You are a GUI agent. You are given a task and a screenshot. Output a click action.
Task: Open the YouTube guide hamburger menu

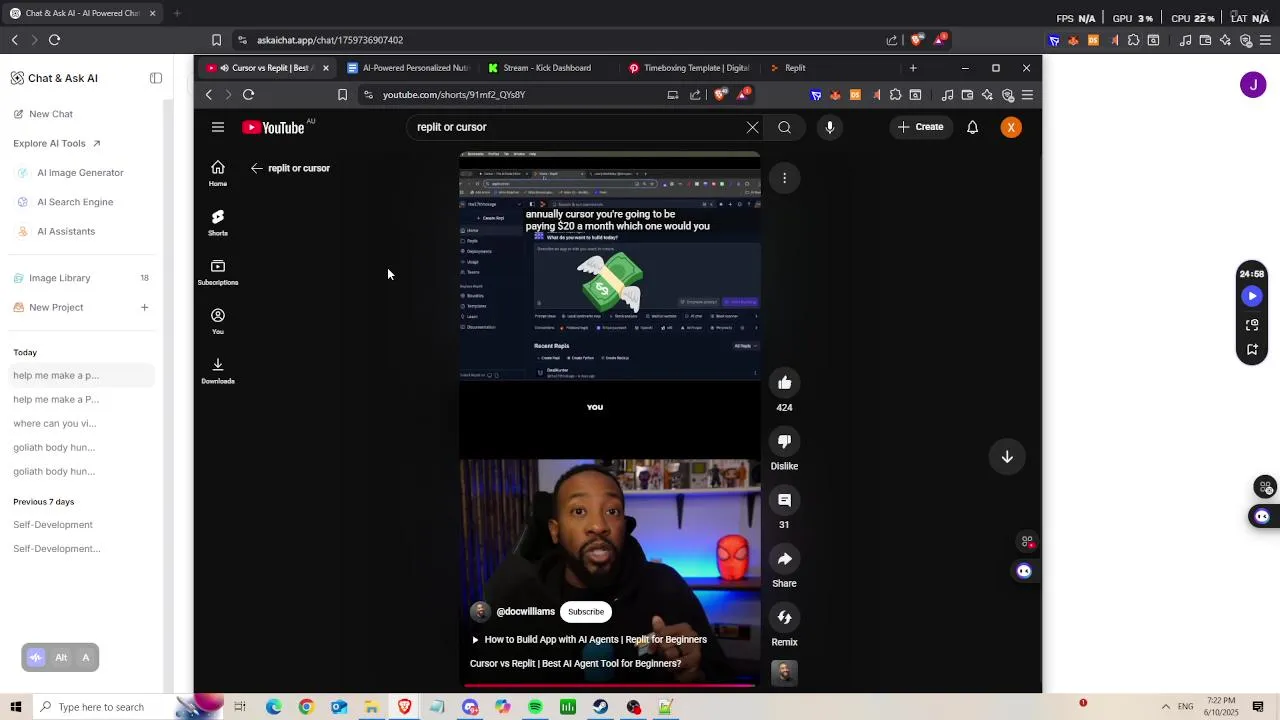(217, 127)
